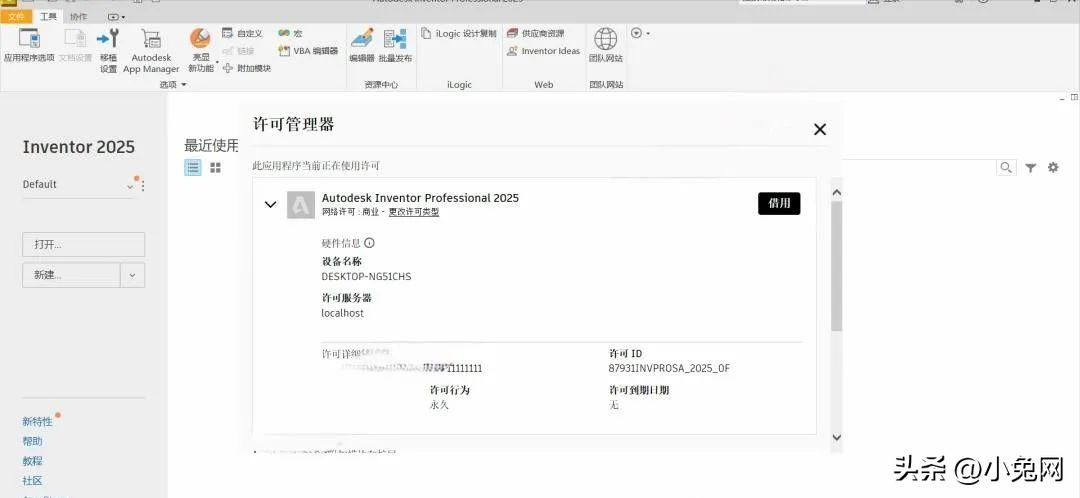
Task: Open 亮显新功能 dropdown arrow
Action: [217, 63]
